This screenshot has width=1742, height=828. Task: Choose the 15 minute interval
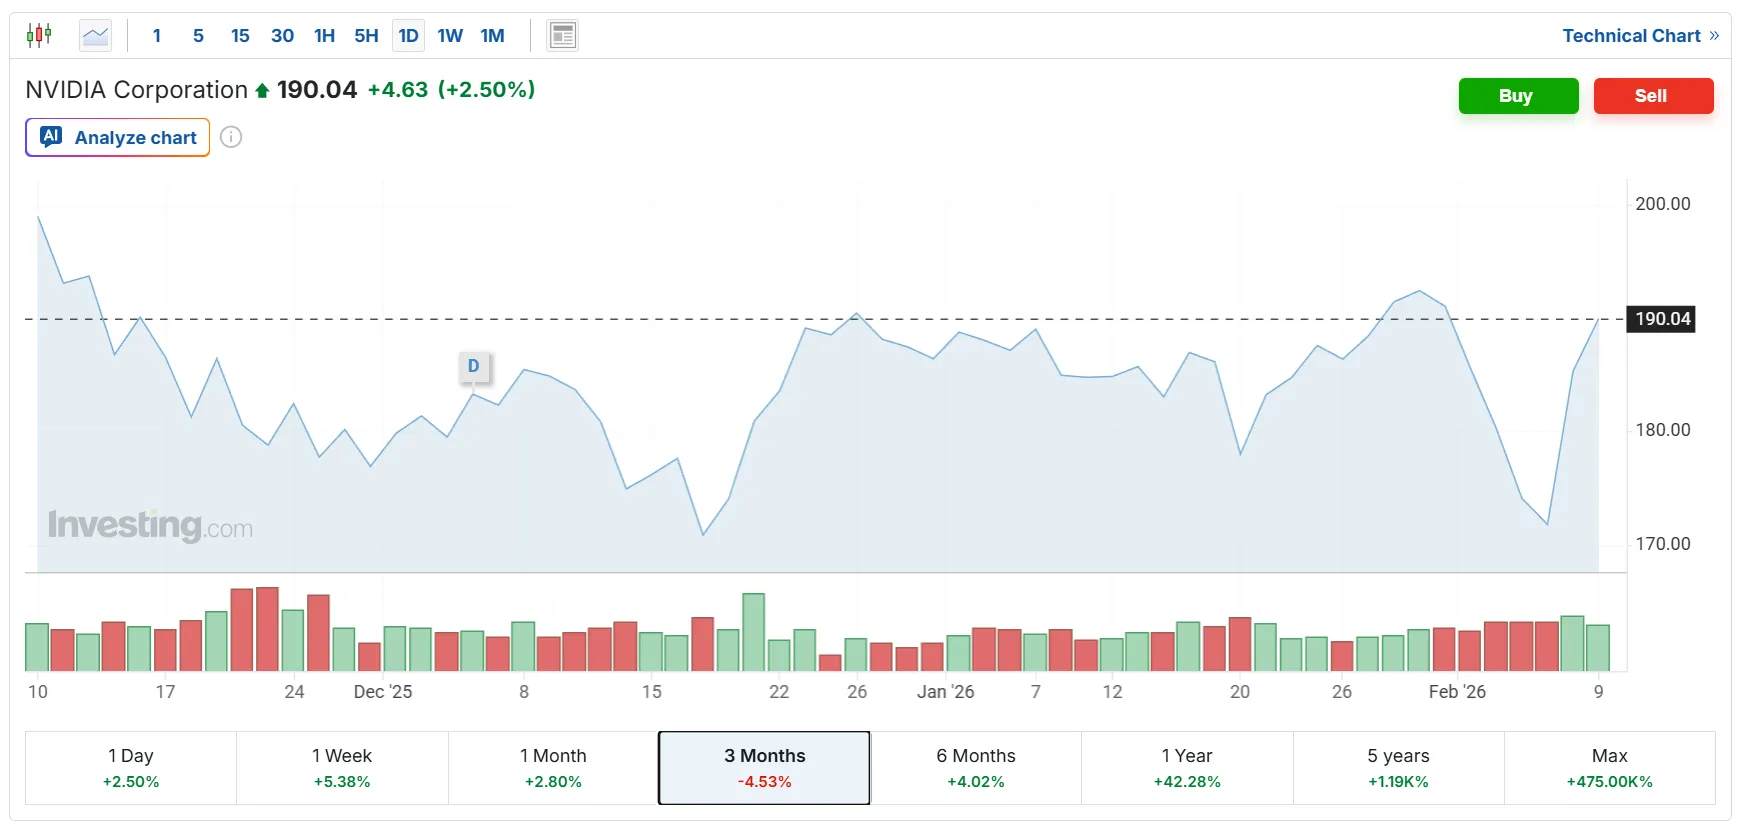click(240, 36)
